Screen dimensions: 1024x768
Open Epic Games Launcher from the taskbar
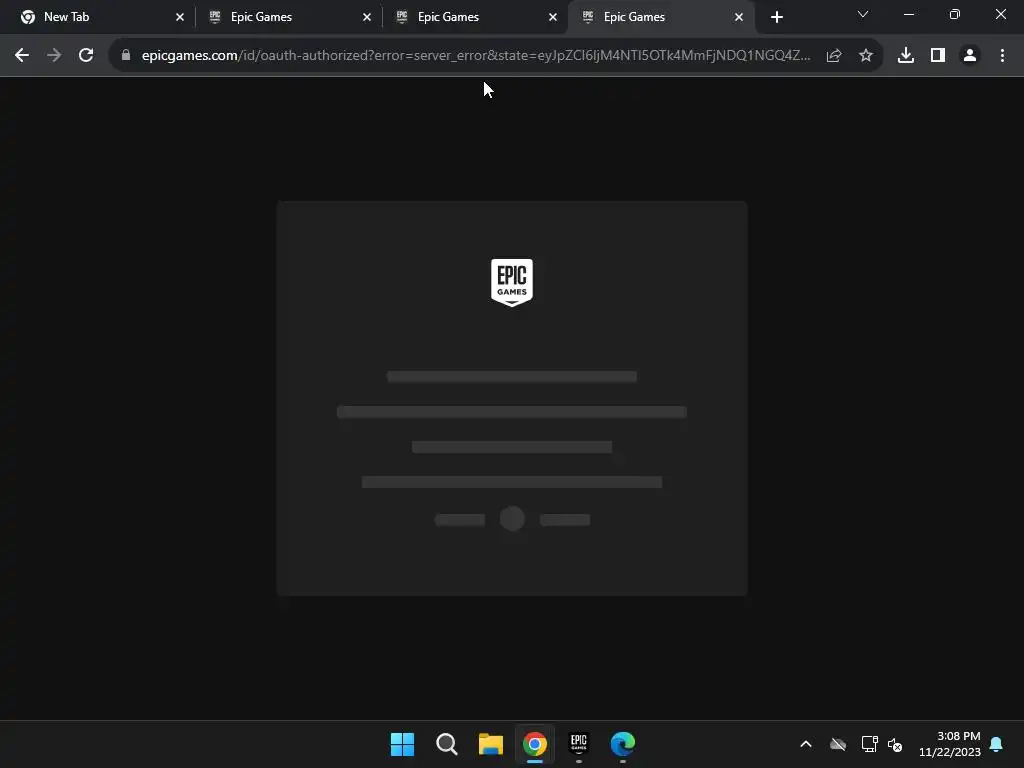[579, 744]
